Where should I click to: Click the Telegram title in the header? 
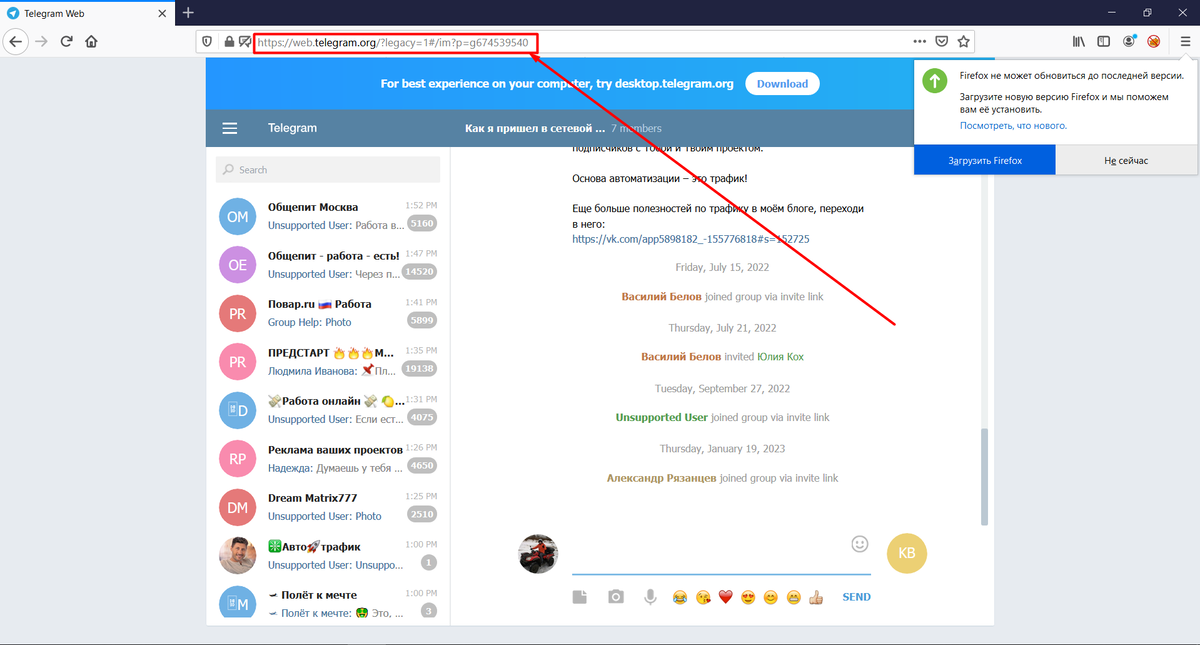(x=292, y=128)
